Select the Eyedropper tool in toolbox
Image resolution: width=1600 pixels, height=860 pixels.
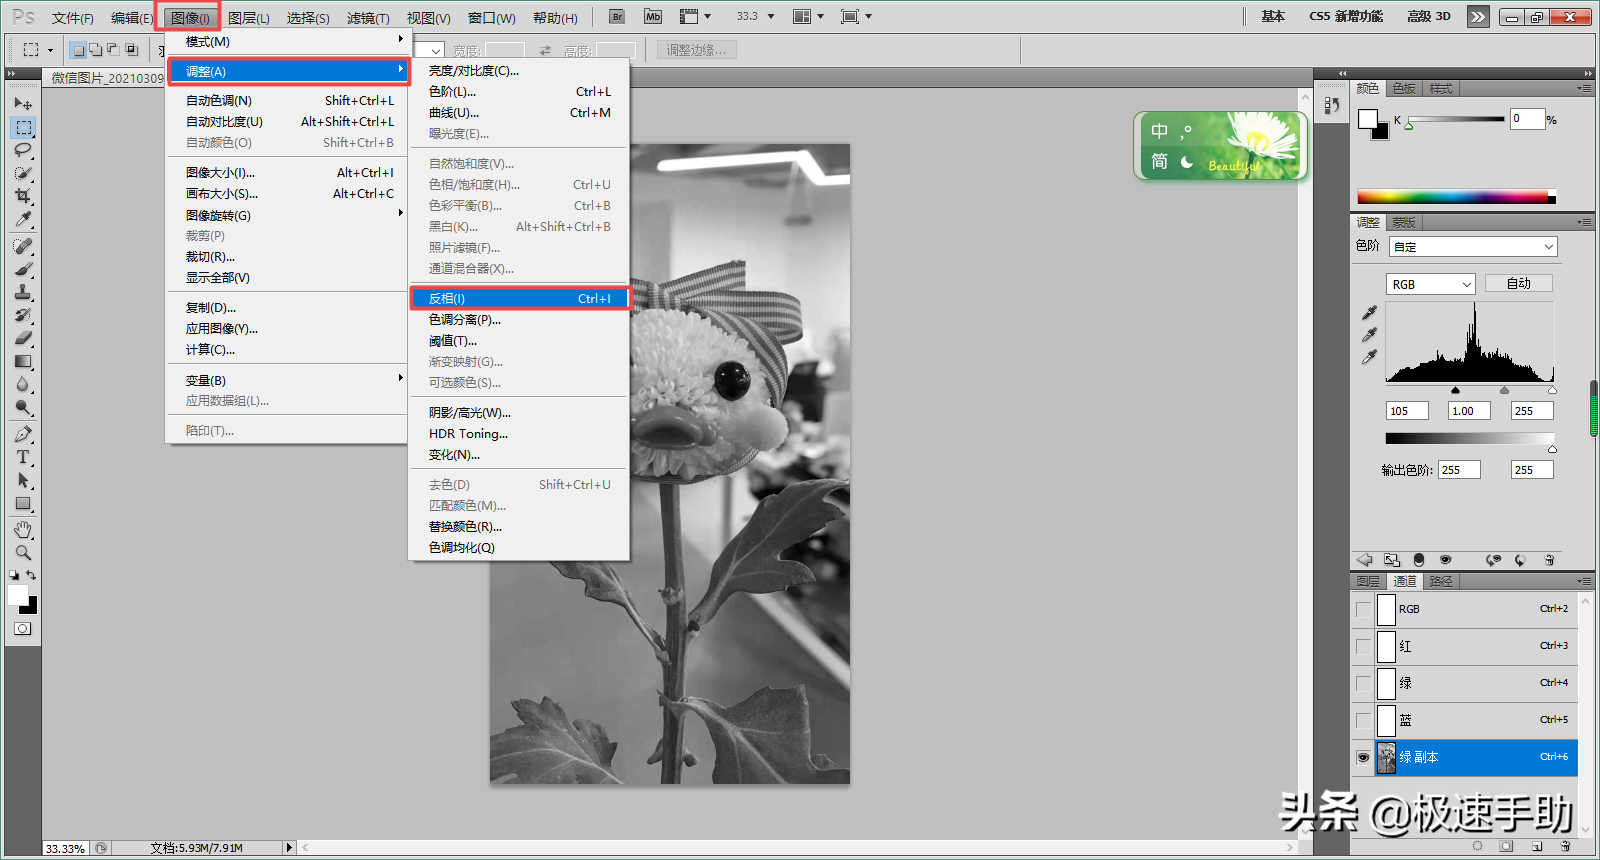tap(23, 219)
